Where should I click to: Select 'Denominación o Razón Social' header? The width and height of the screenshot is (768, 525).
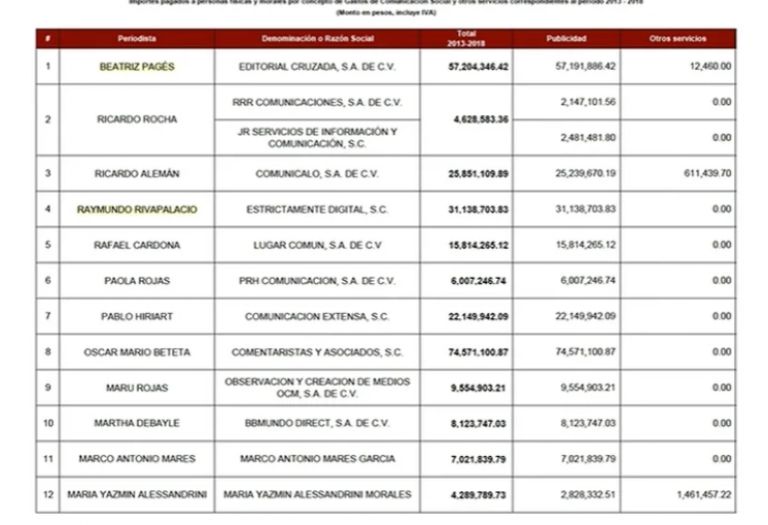(x=317, y=39)
